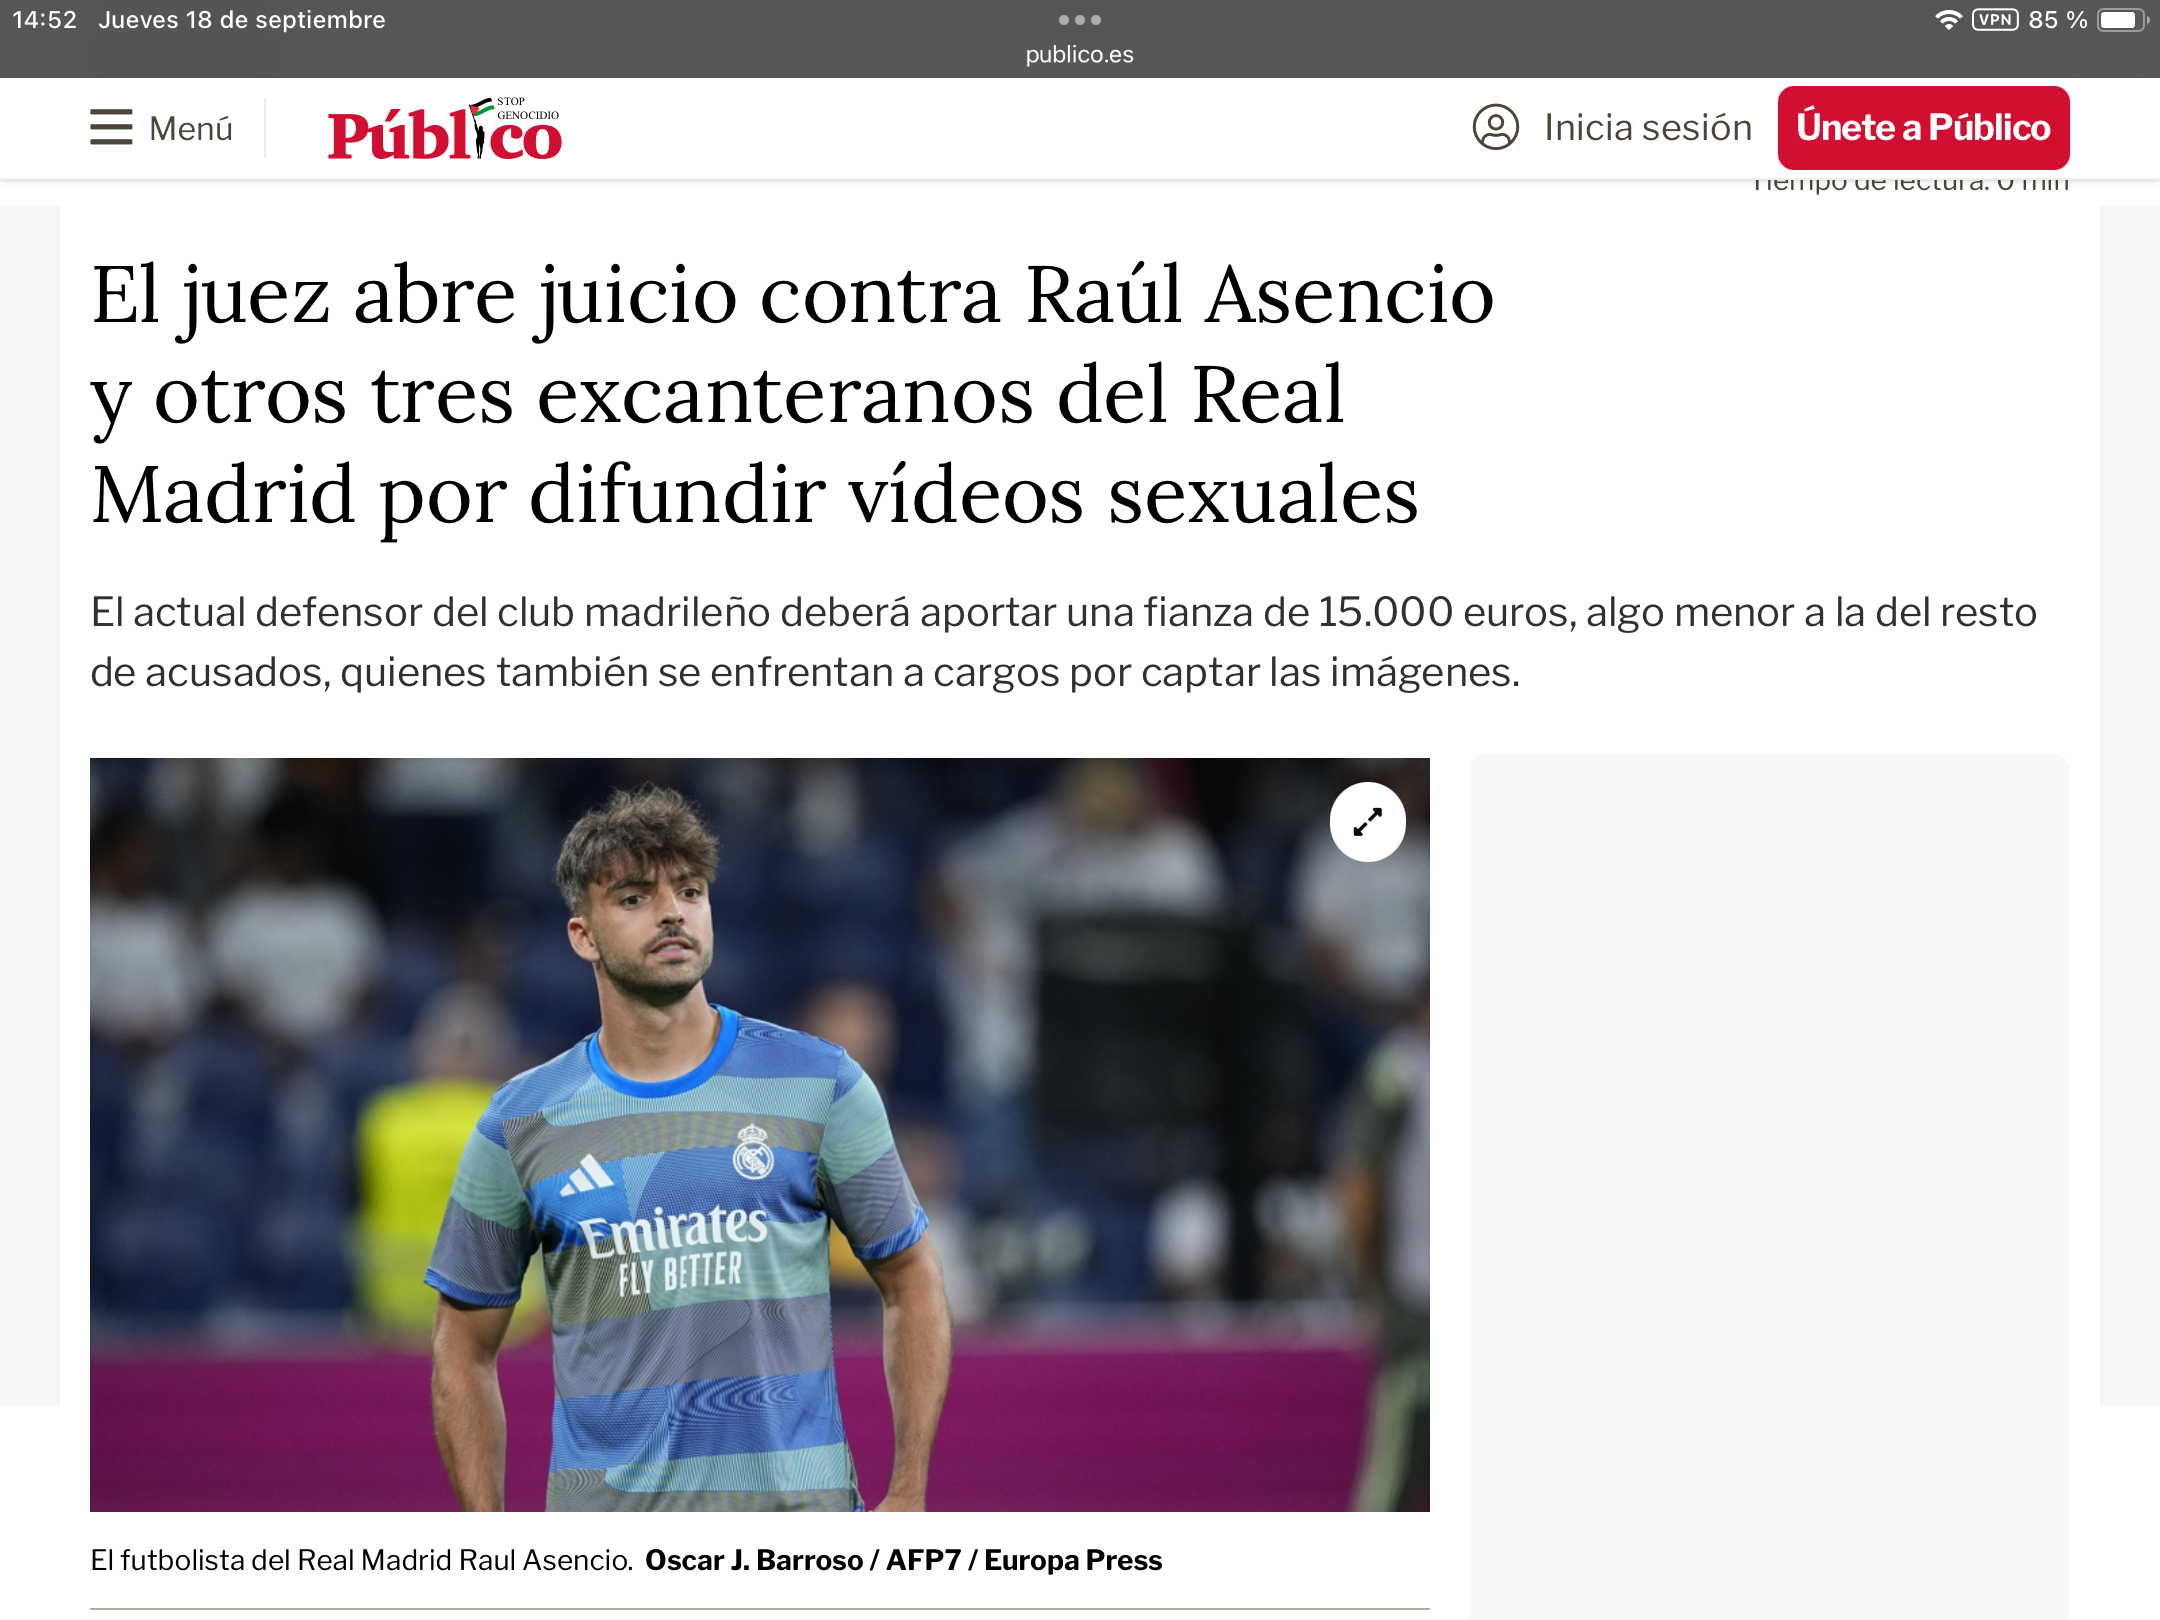Screen dimensions: 2160x1620
Task: Tap the date Jueves 18 de septiembre
Action: (x=242, y=20)
